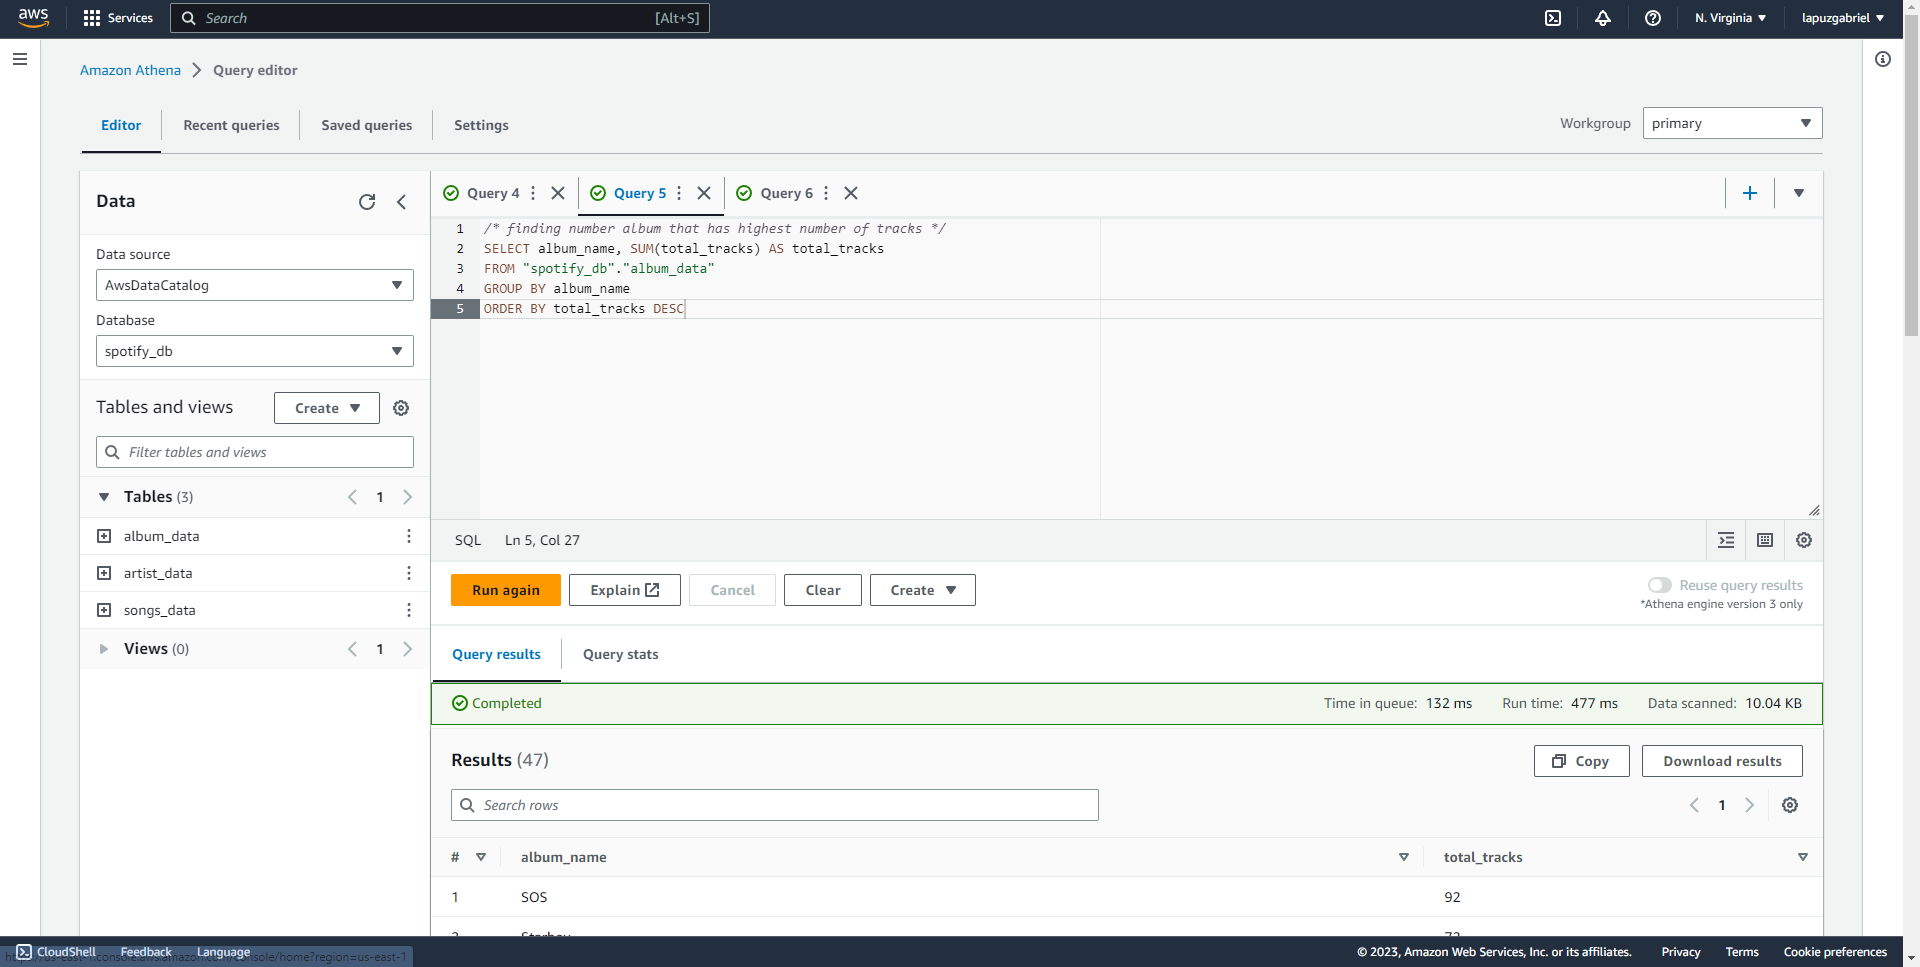Click Download results button
Image resolution: width=1920 pixels, height=967 pixels.
1722,761
